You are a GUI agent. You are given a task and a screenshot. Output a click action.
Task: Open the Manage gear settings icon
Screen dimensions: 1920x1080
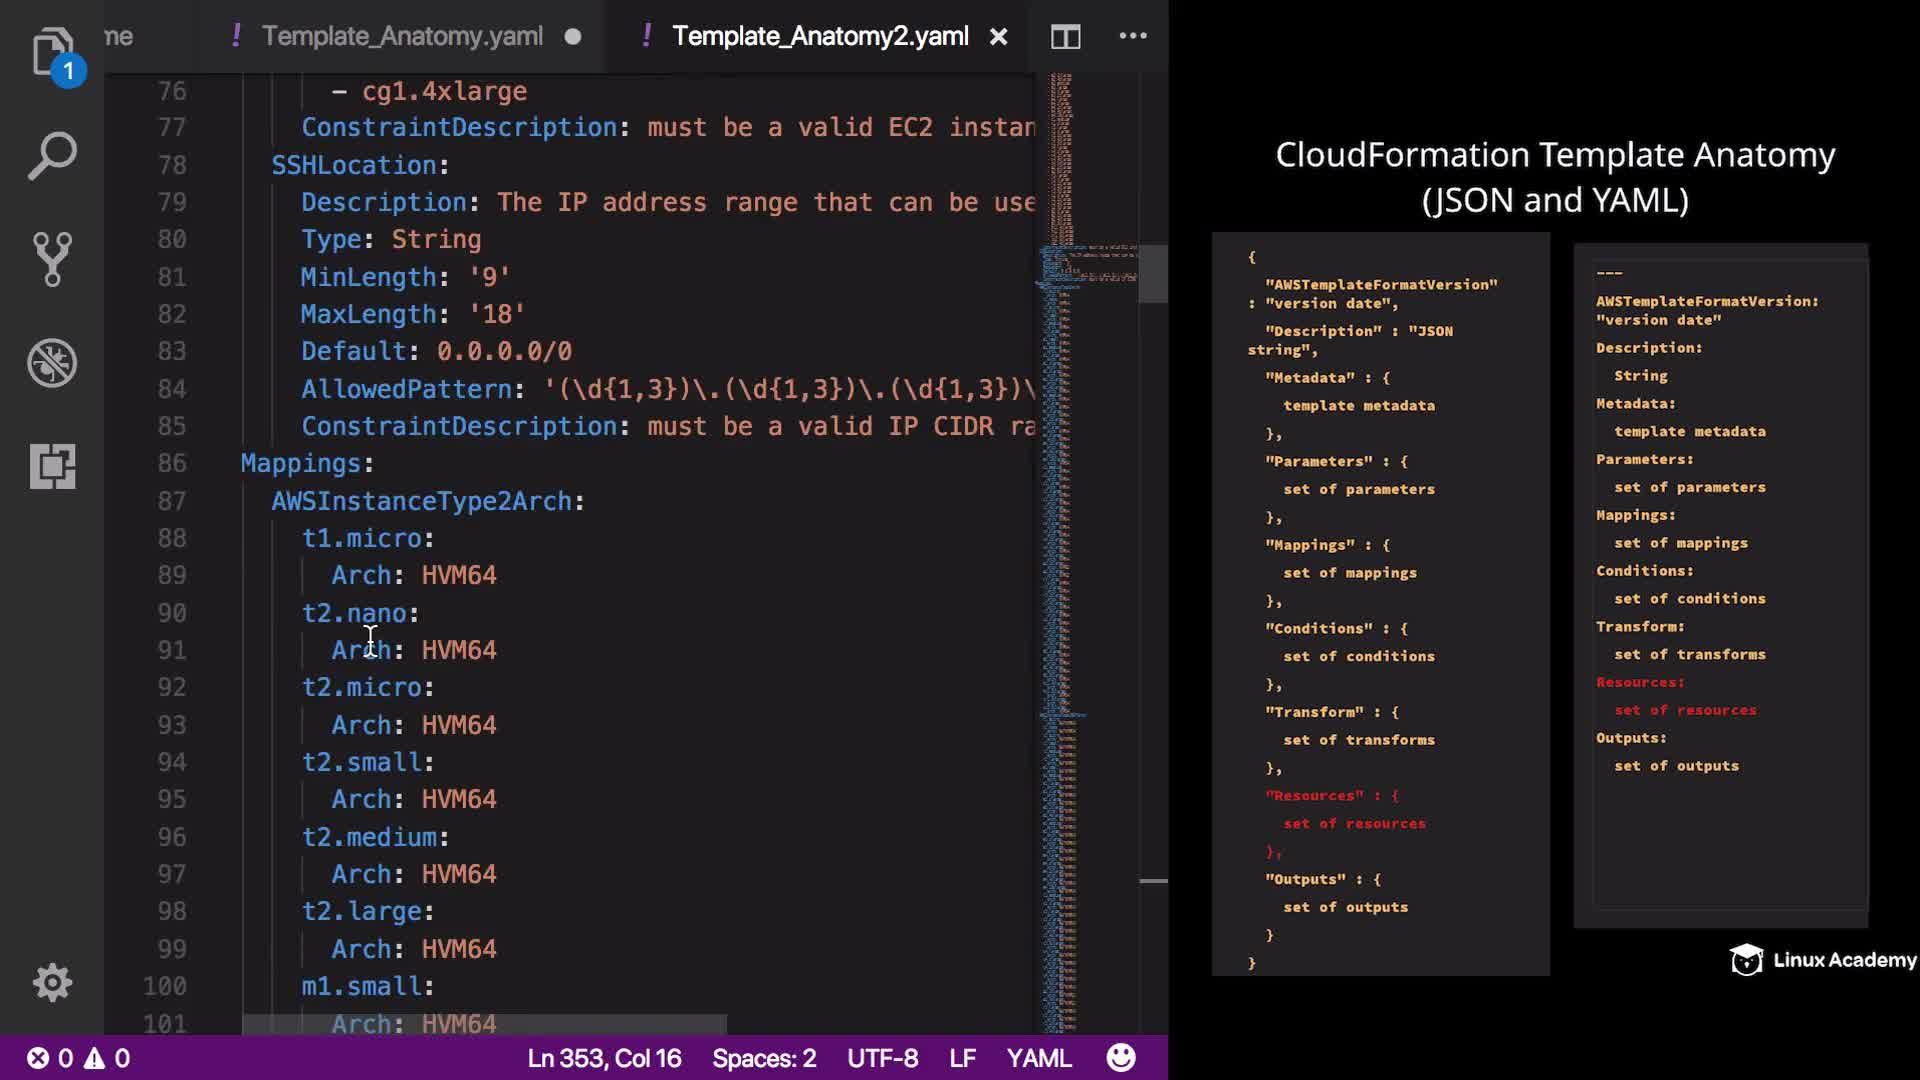(52, 982)
